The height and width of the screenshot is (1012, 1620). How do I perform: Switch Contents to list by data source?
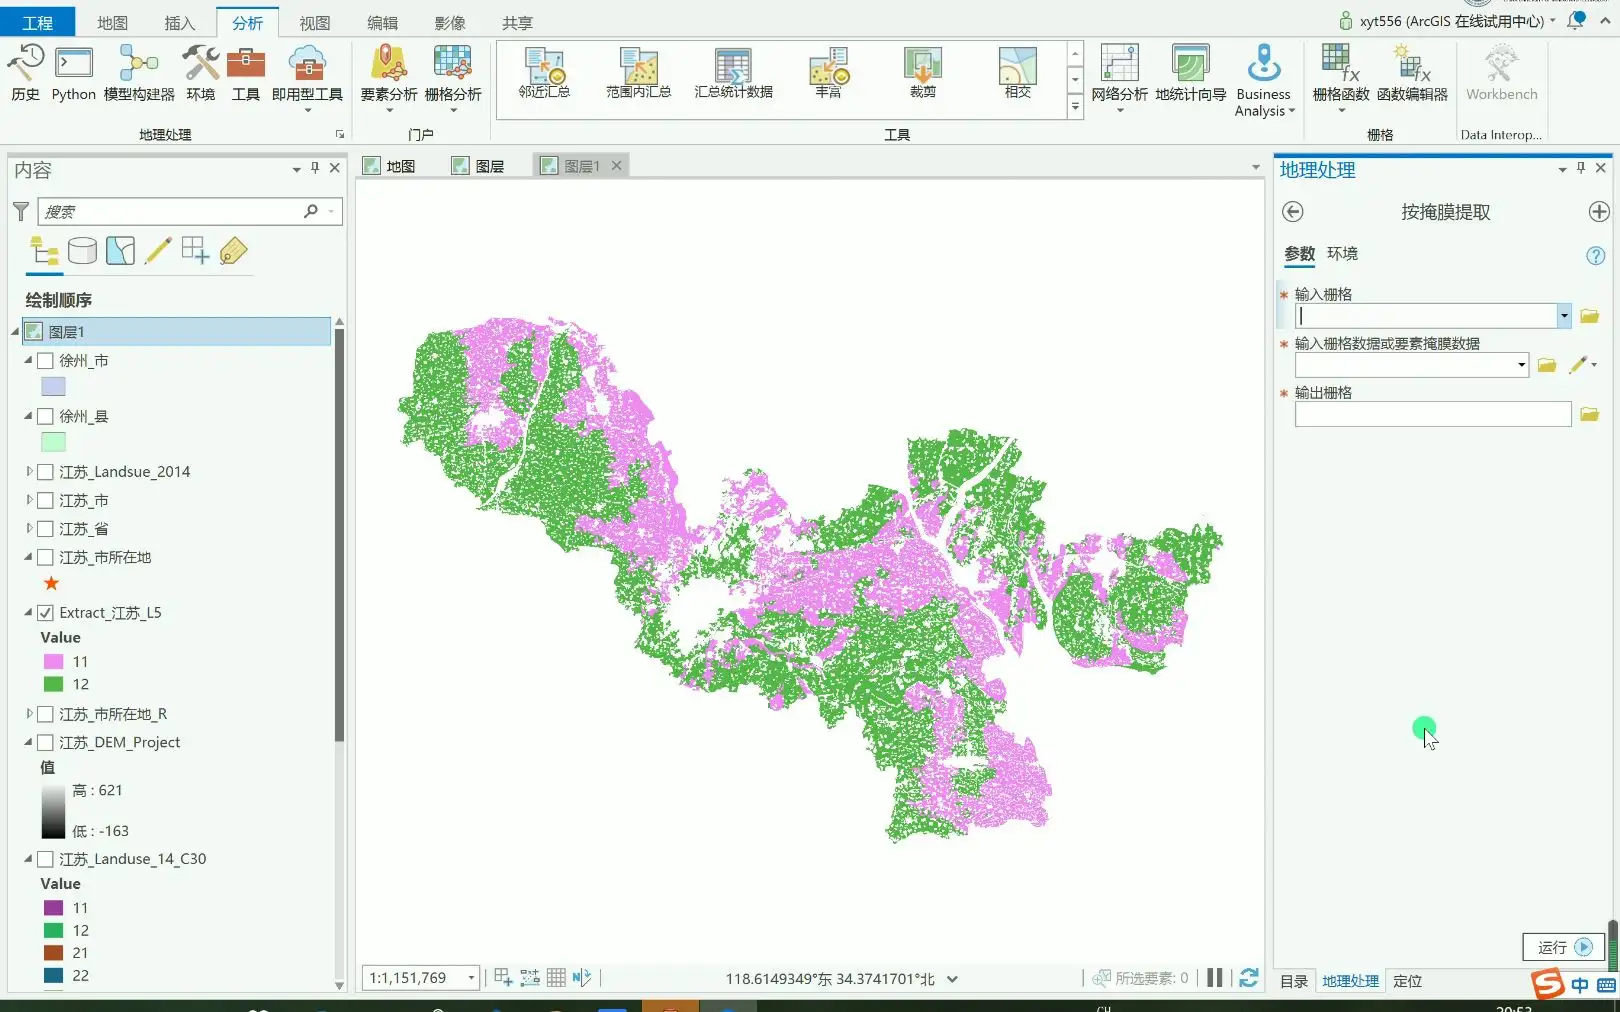pyautogui.click(x=82, y=251)
